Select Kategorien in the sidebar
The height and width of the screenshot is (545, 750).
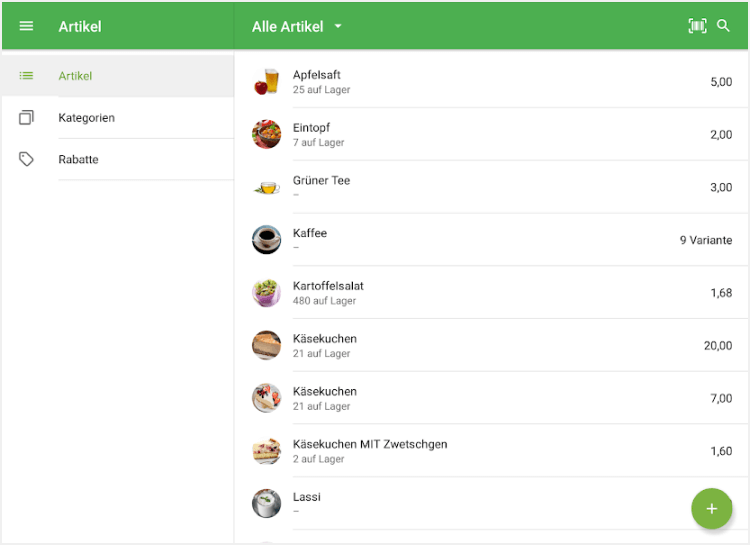pos(86,118)
